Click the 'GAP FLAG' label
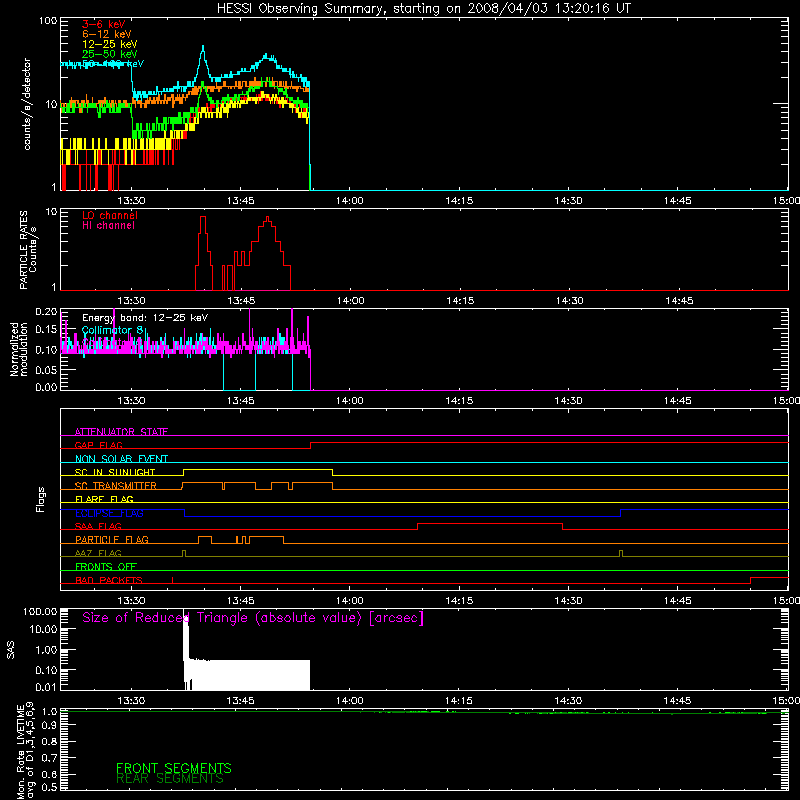The height and width of the screenshot is (800, 800). point(98,445)
